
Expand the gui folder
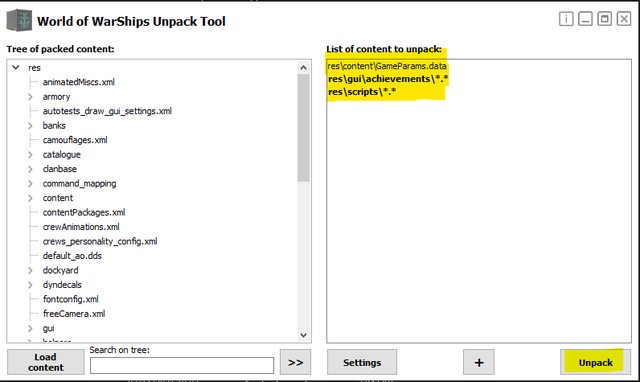click(30, 328)
